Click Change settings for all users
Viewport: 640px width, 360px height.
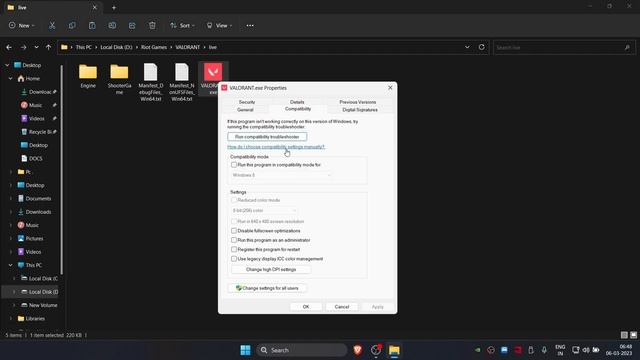coord(267,288)
